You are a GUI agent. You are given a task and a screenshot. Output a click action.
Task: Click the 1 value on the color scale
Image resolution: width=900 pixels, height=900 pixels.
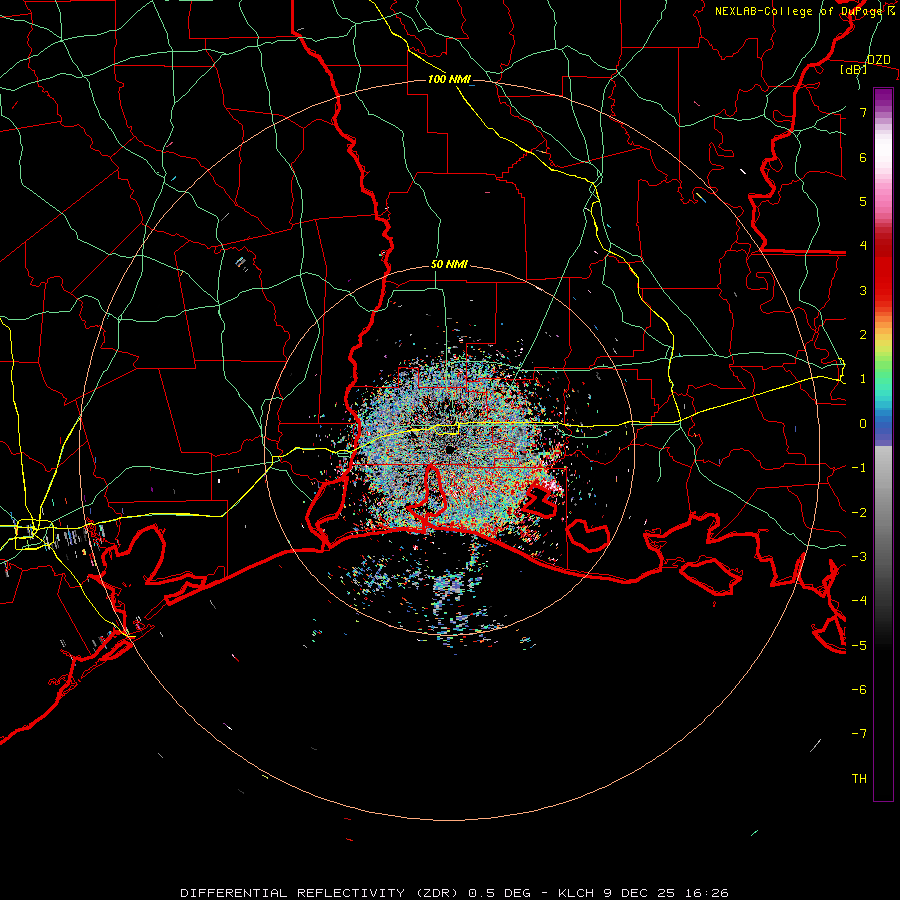[x=863, y=379]
